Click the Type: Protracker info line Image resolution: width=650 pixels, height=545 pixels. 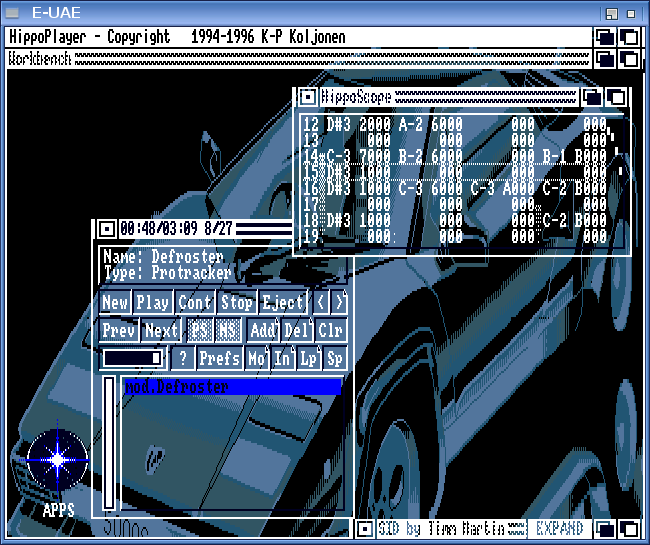pyautogui.click(x=167, y=273)
